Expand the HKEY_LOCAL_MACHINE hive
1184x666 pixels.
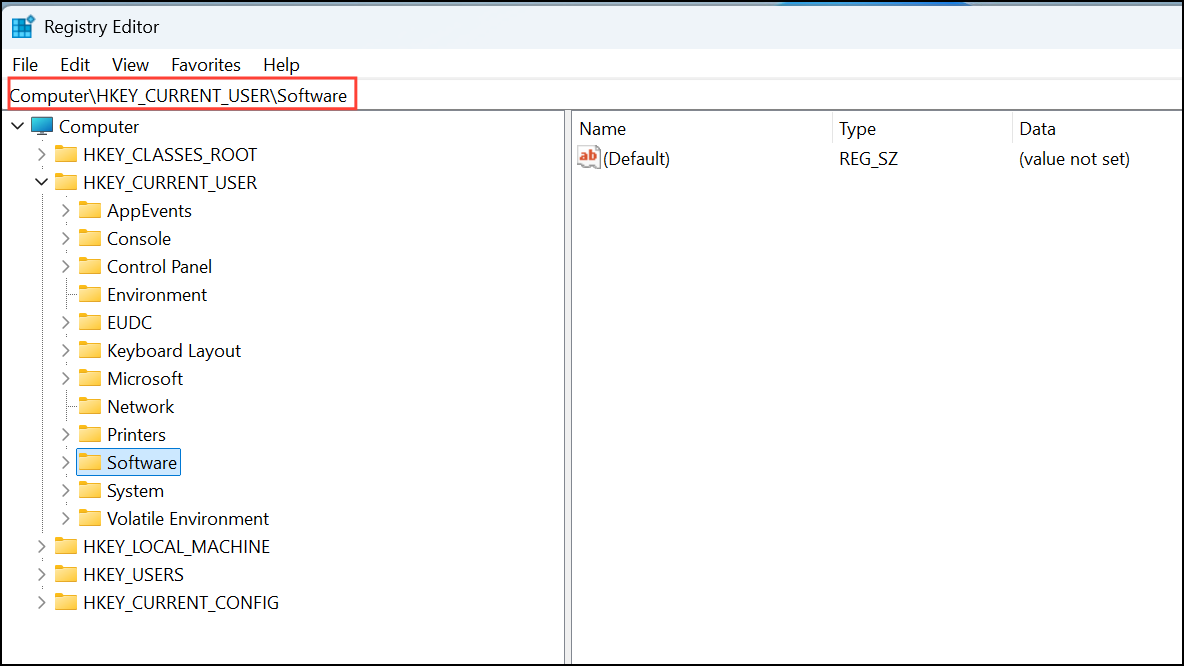click(42, 547)
